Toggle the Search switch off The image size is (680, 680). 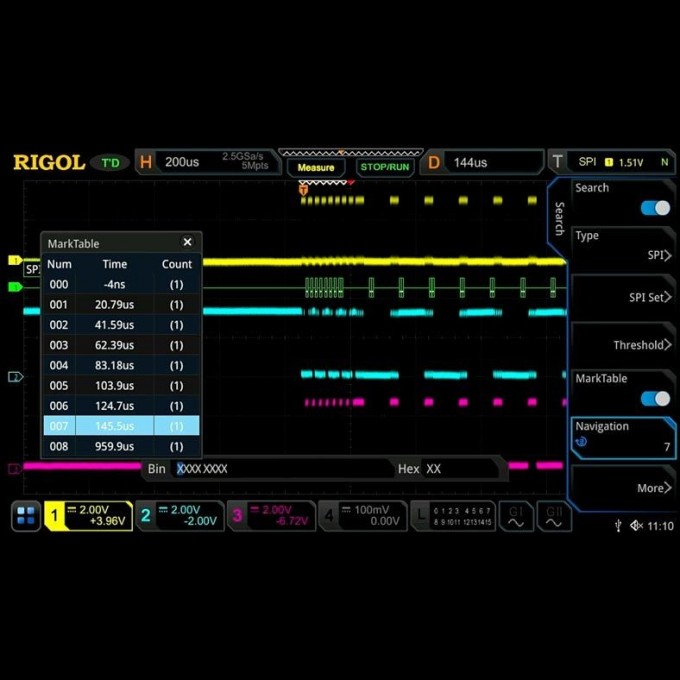tap(655, 208)
